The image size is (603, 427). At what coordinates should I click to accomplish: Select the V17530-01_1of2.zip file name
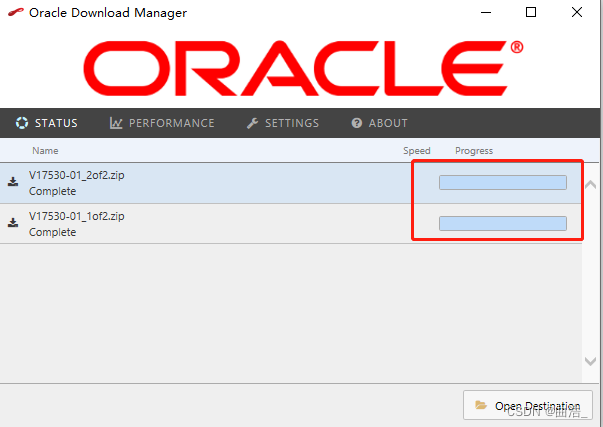[x=77, y=216]
